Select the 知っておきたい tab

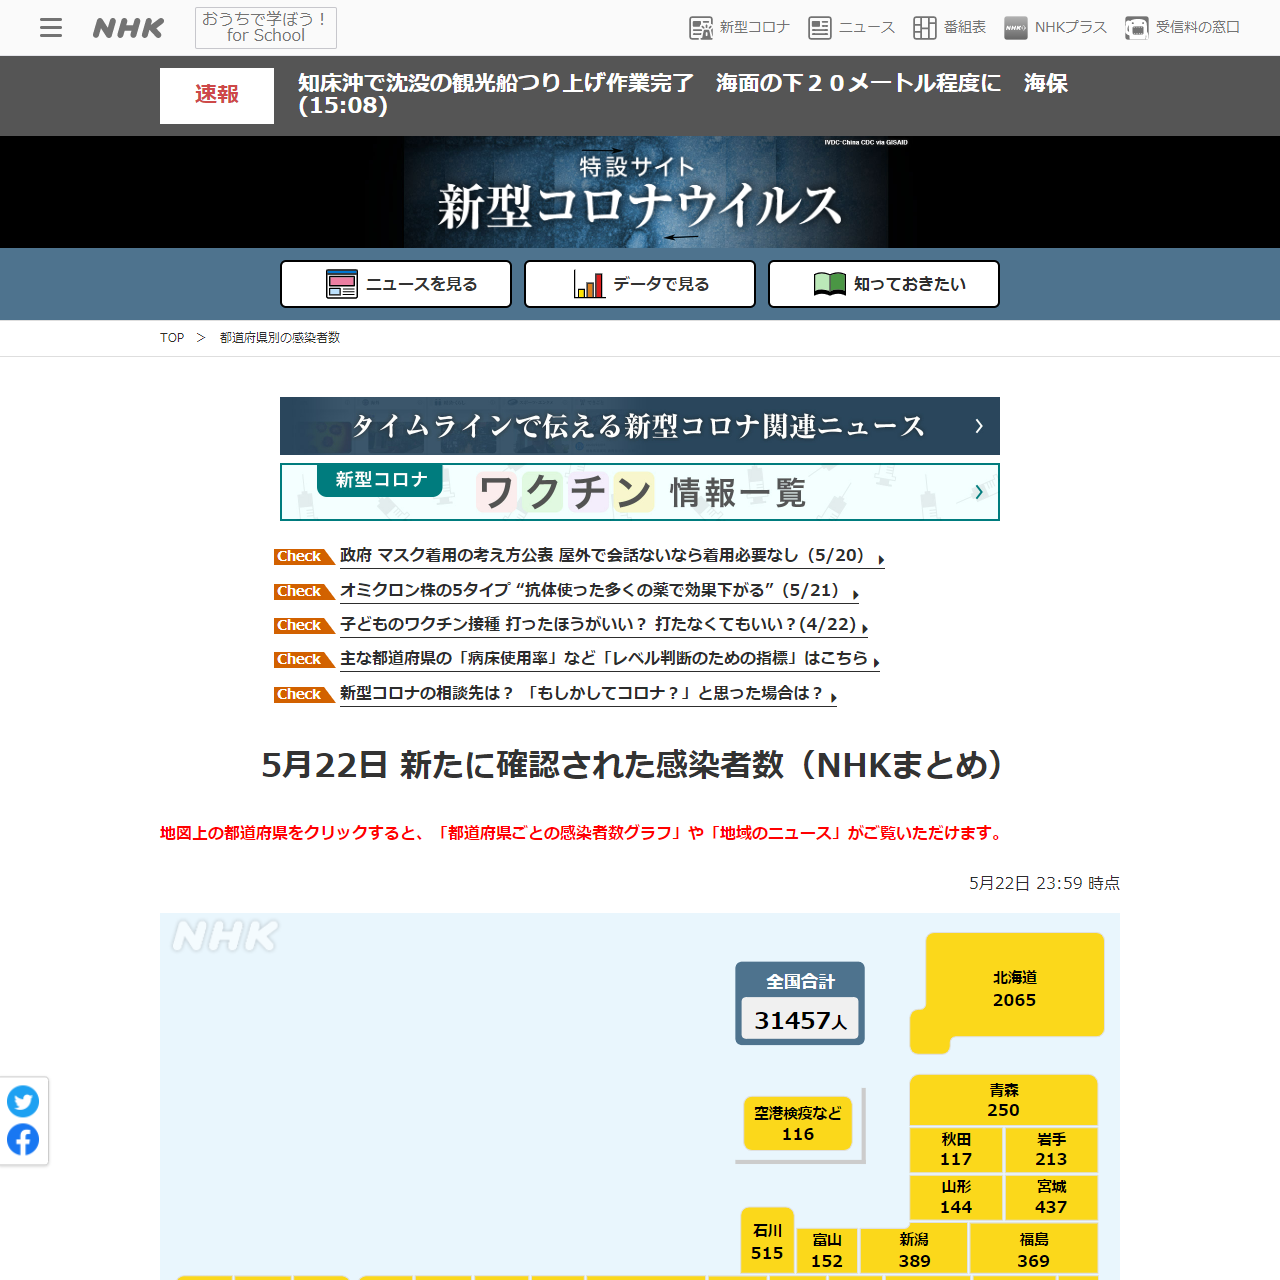click(x=884, y=284)
